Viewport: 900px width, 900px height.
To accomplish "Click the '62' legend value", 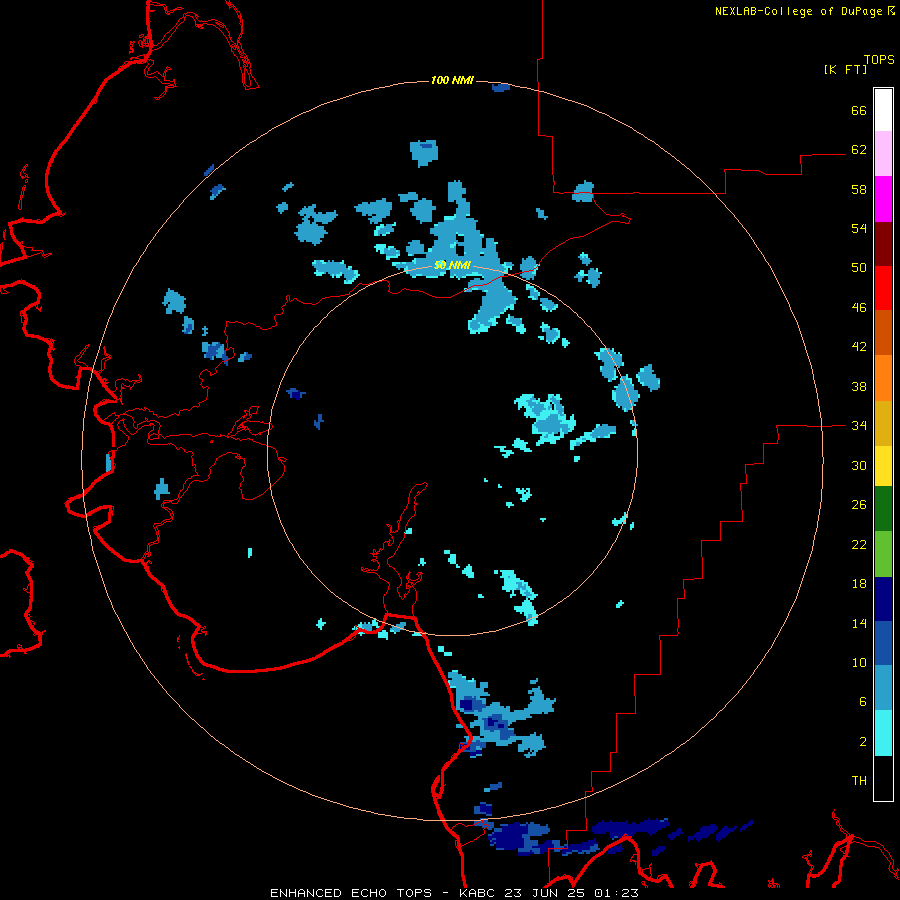I will pos(859,149).
